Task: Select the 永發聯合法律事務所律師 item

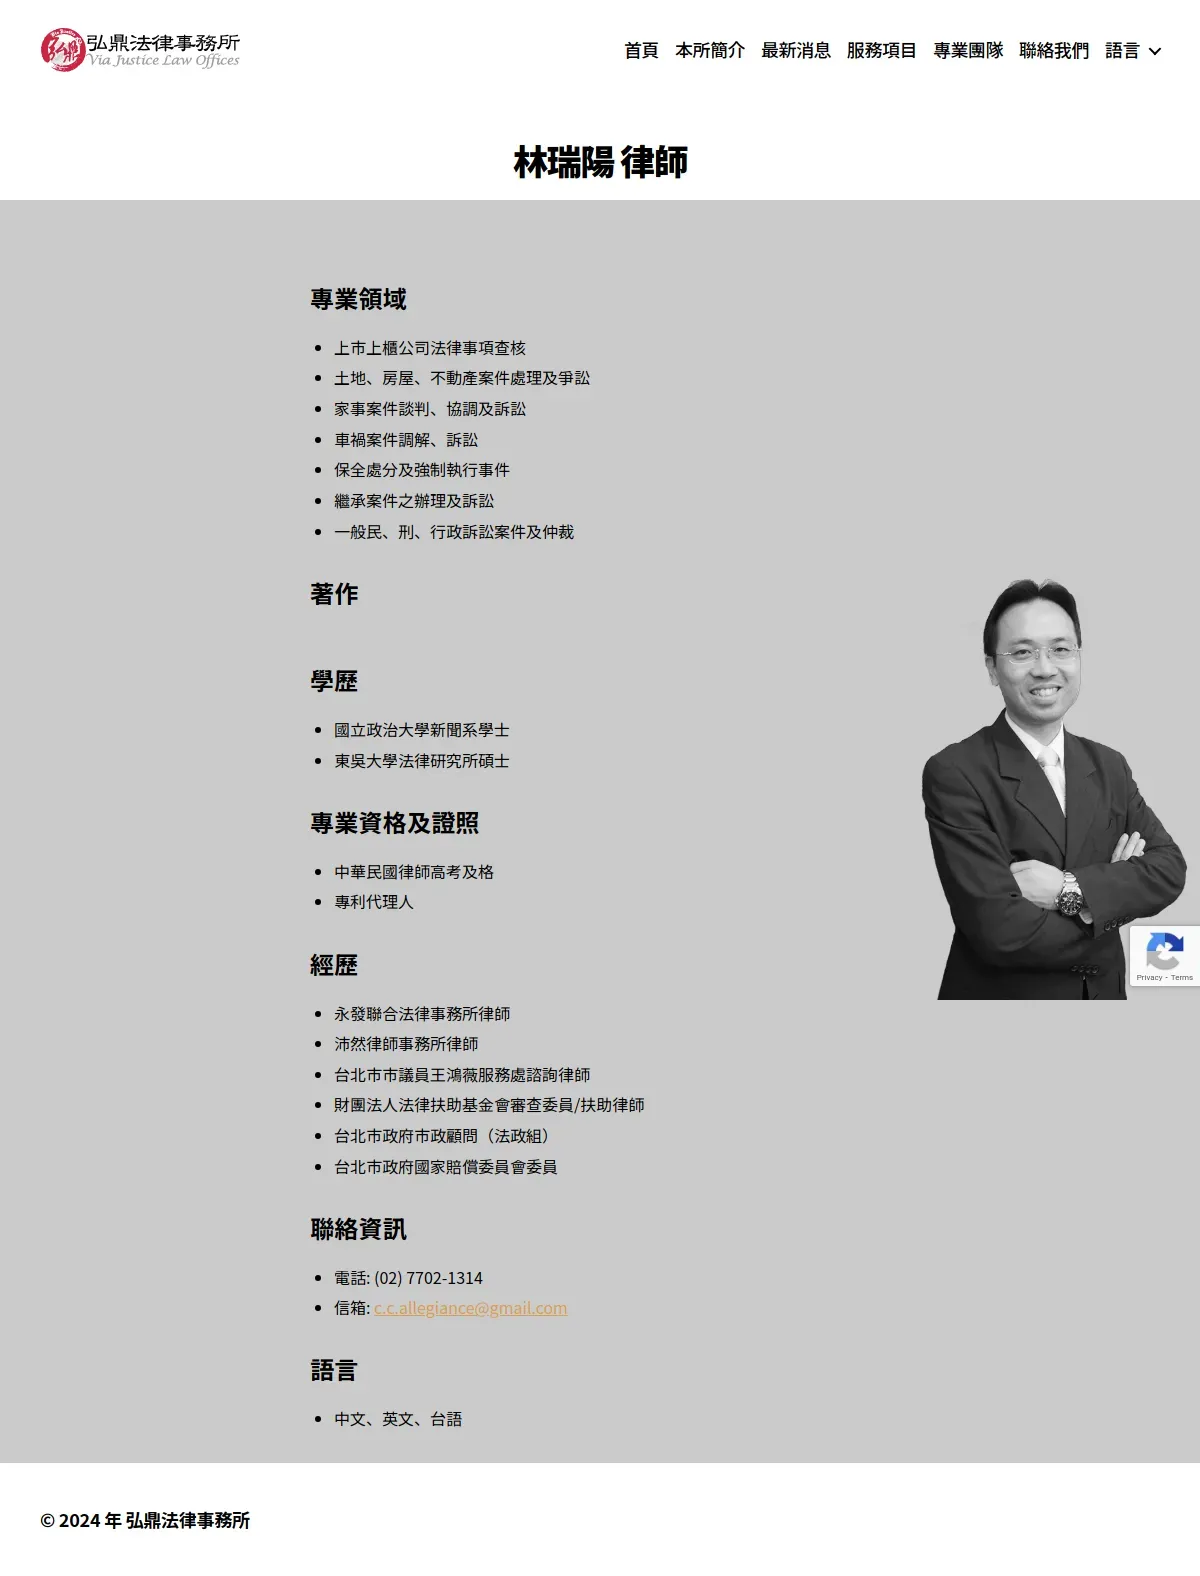Action: pos(422,1014)
